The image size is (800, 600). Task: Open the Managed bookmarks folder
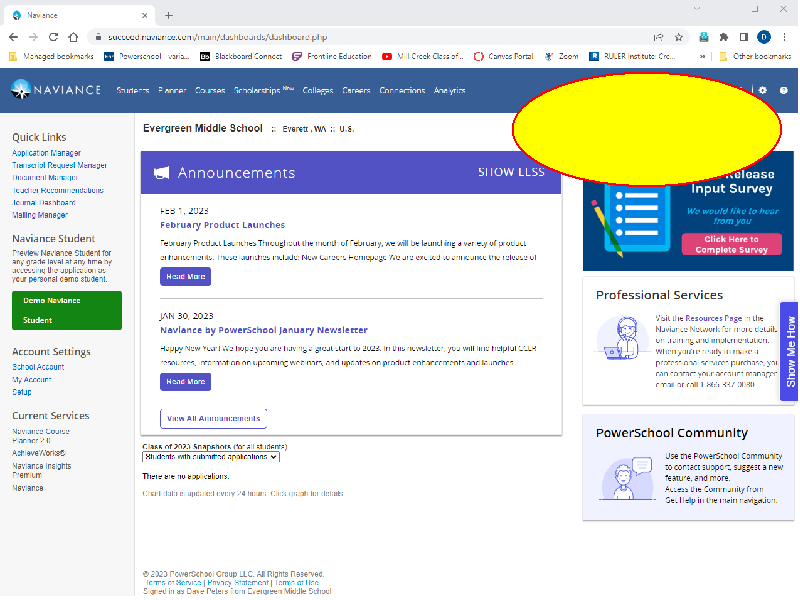click(x=52, y=56)
